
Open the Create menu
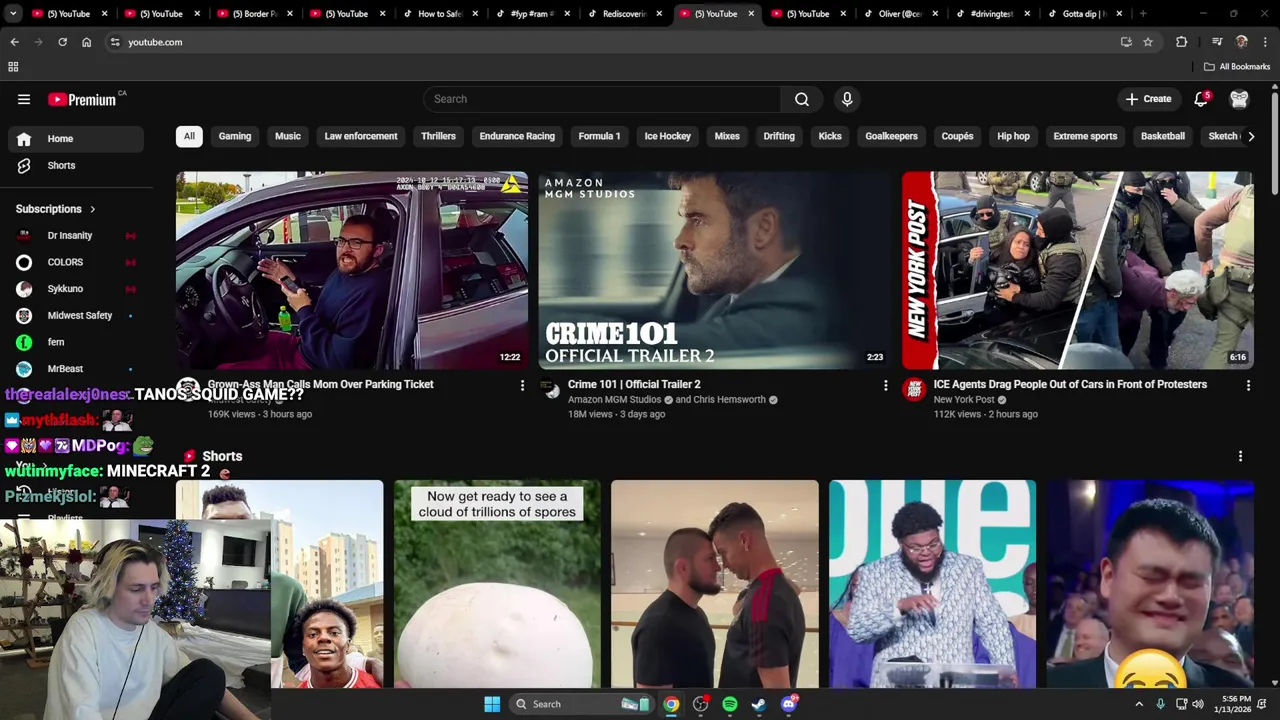pyautogui.click(x=1148, y=99)
